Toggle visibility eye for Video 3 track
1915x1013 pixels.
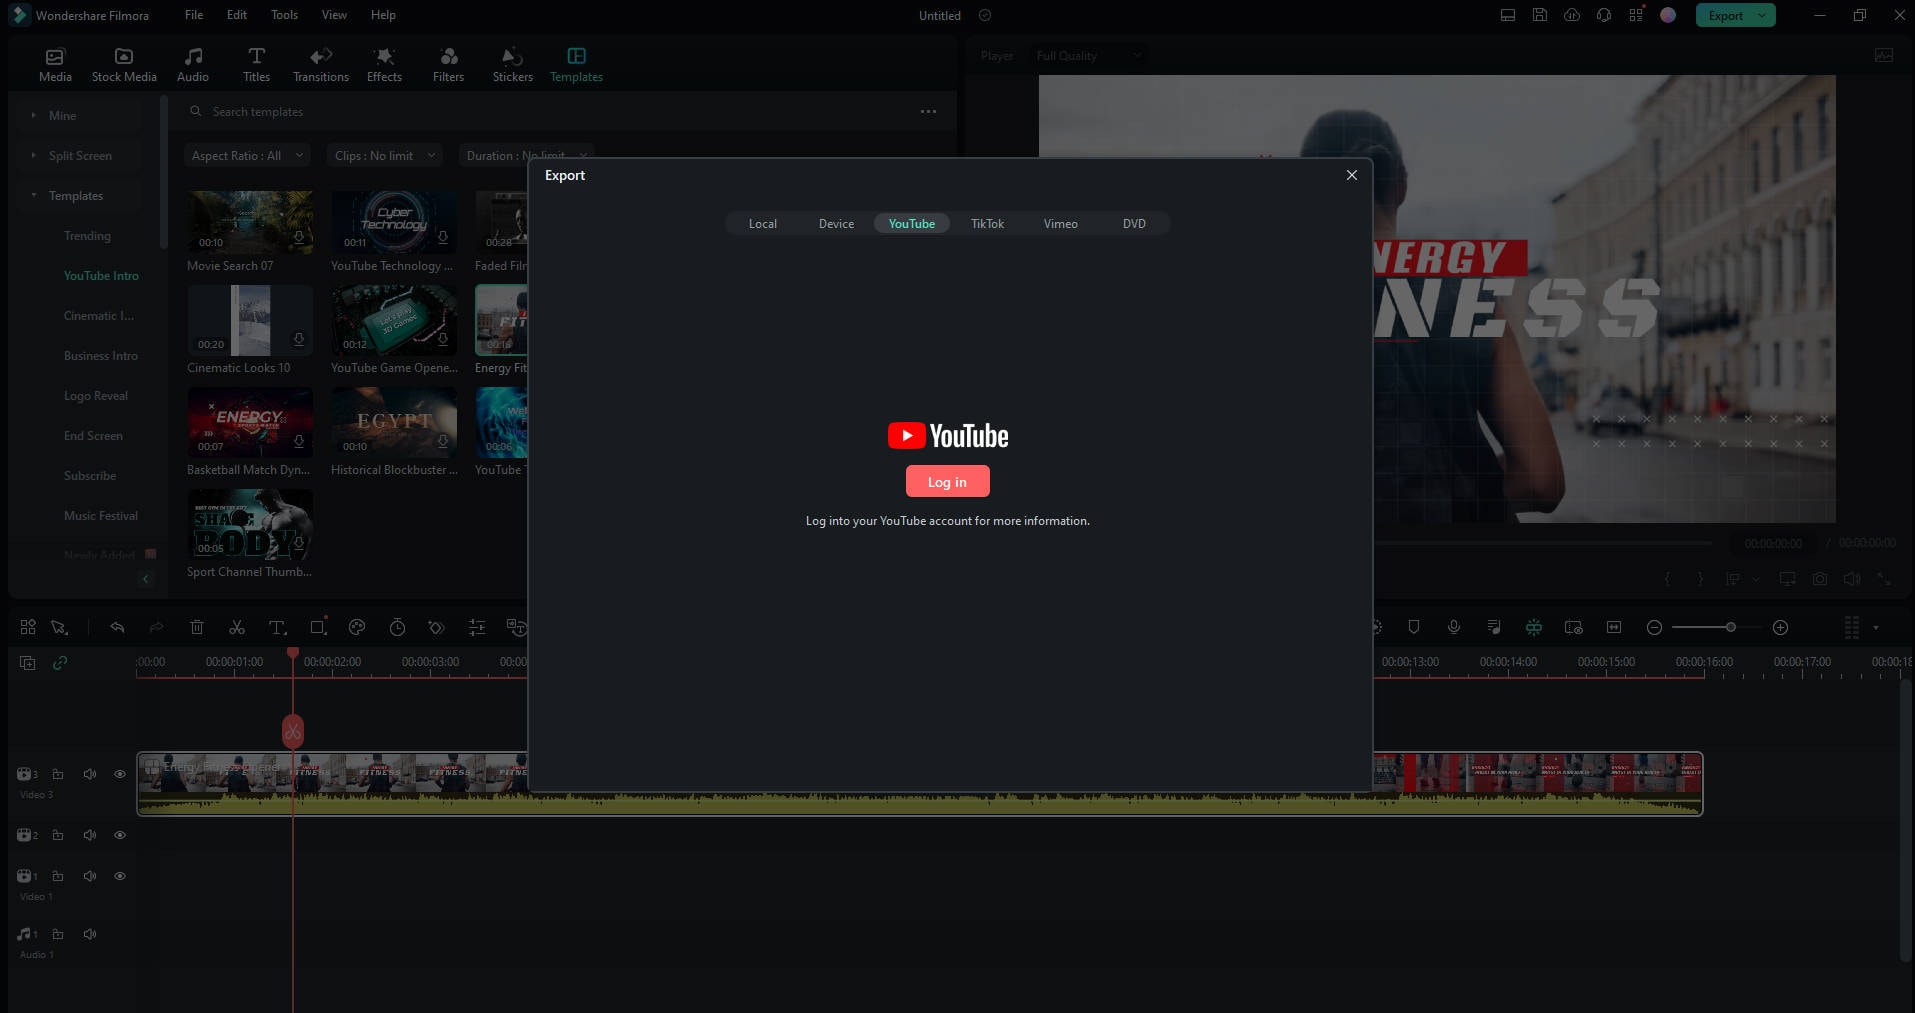pyautogui.click(x=120, y=774)
